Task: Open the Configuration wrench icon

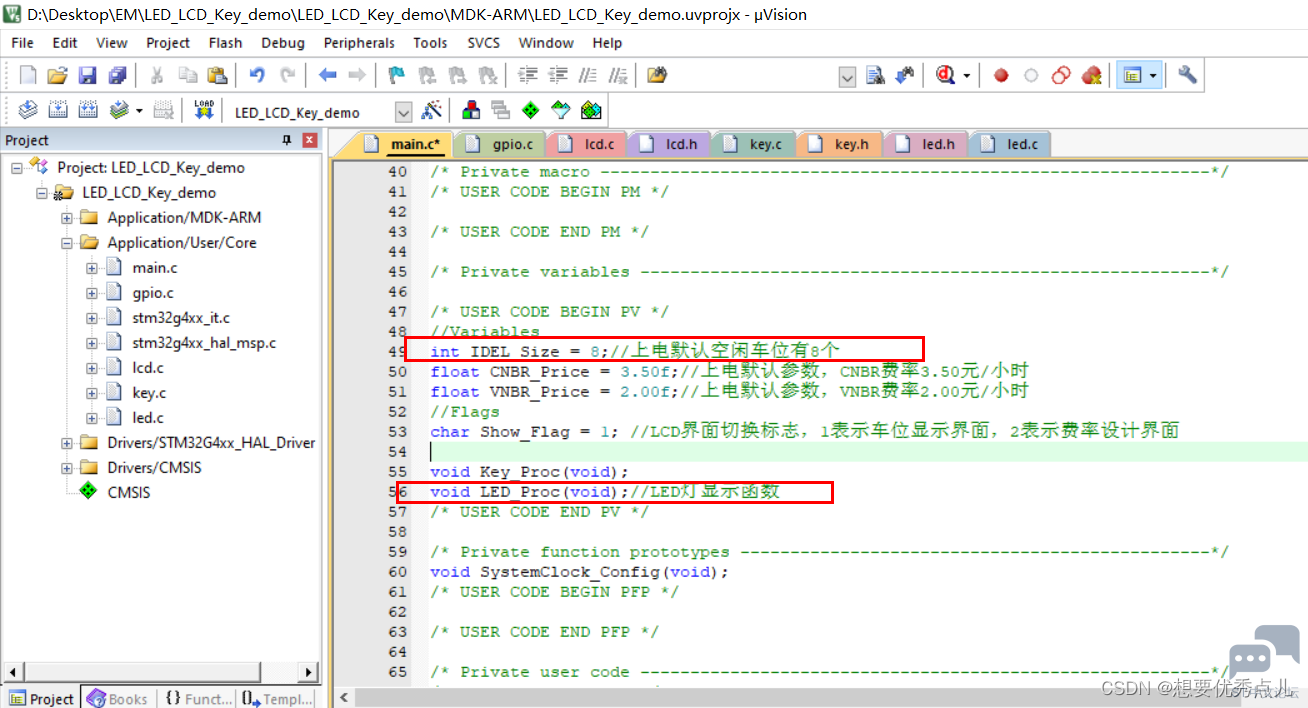Action: pyautogui.click(x=1187, y=75)
